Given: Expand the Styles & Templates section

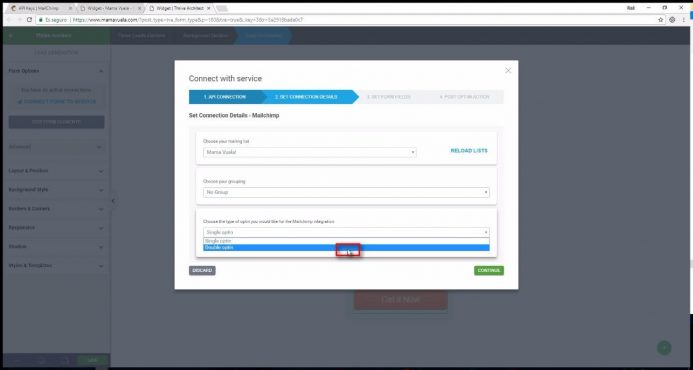Looking at the screenshot, I should click(56, 266).
